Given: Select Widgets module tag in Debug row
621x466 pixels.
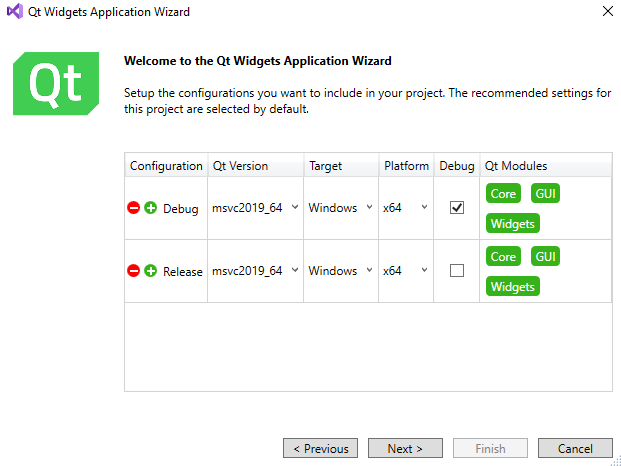Looking at the screenshot, I should (512, 223).
